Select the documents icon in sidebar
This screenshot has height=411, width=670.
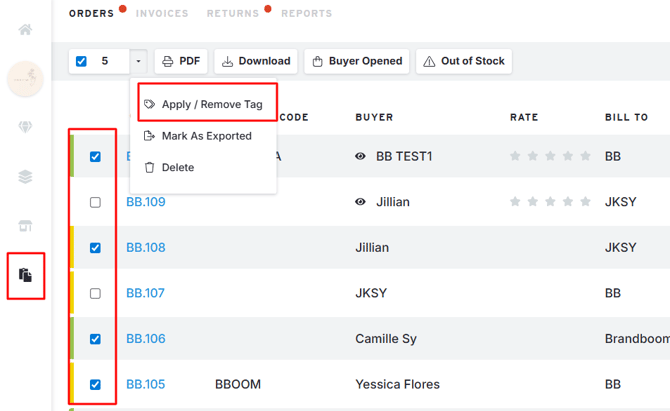click(25, 275)
